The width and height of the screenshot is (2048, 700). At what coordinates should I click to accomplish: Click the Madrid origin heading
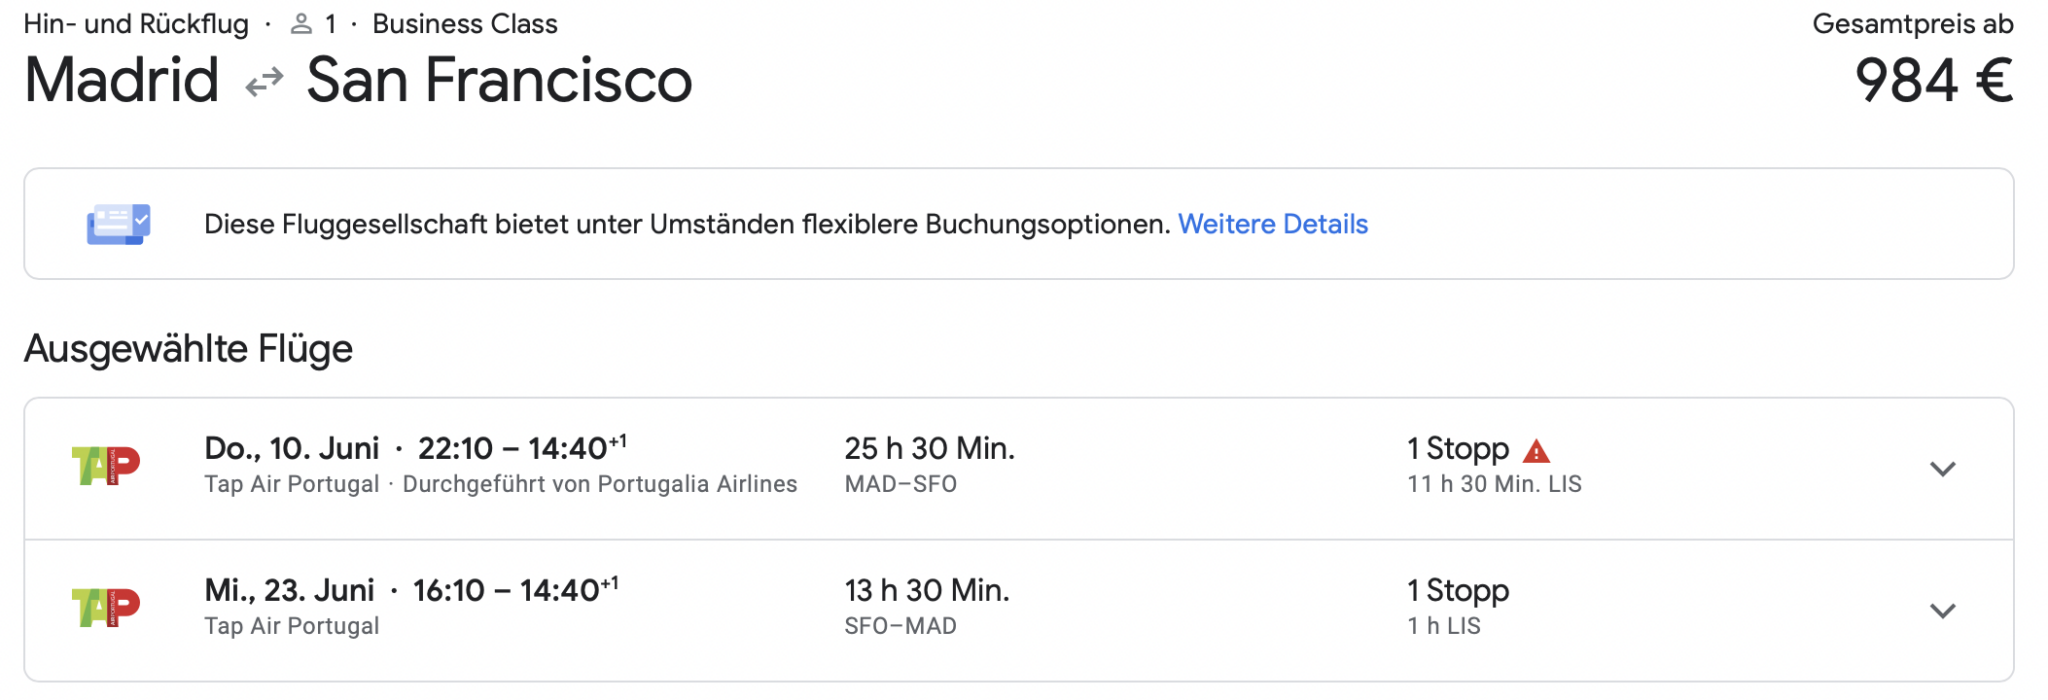(121, 80)
